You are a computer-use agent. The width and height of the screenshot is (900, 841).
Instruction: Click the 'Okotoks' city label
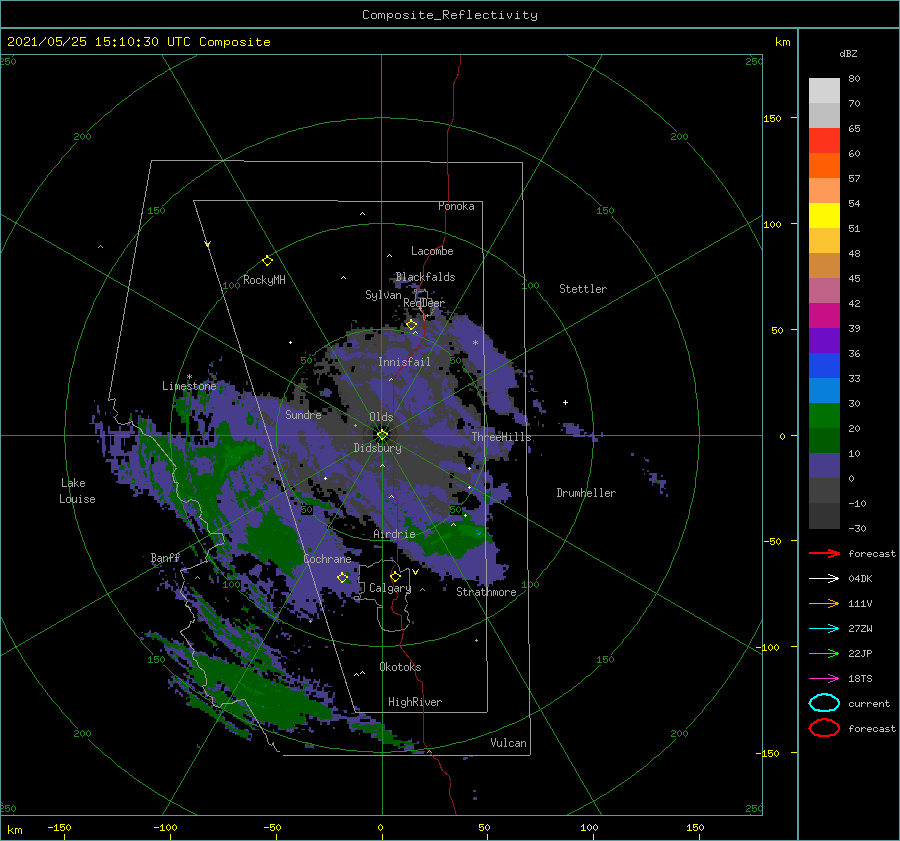[x=400, y=667]
